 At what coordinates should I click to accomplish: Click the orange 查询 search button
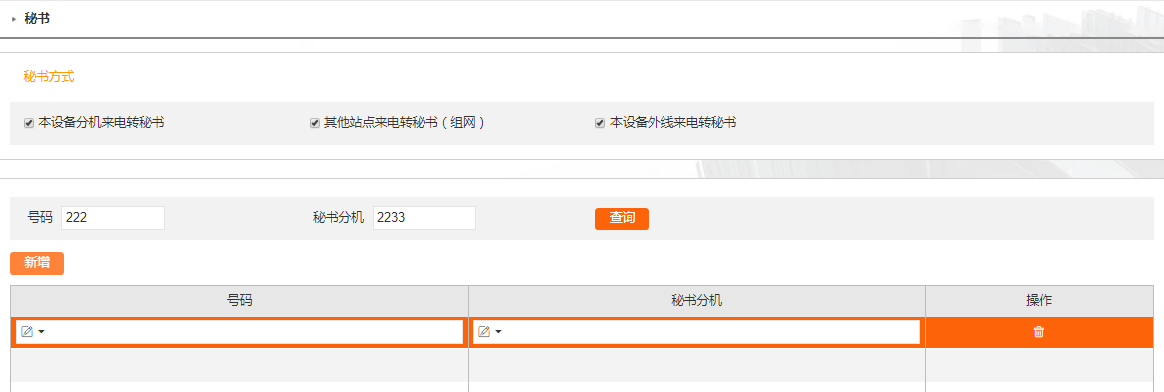pyautogui.click(x=622, y=218)
